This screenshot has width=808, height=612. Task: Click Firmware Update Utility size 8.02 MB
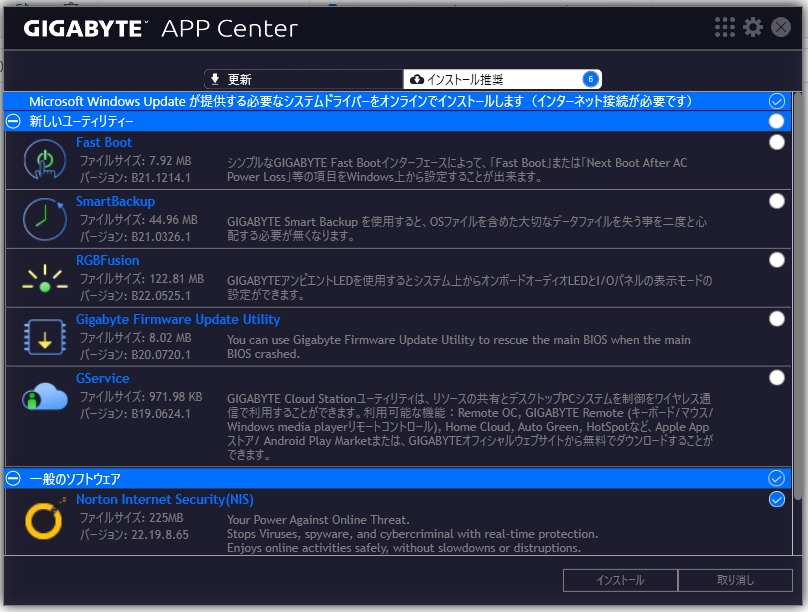[x=135, y=338]
